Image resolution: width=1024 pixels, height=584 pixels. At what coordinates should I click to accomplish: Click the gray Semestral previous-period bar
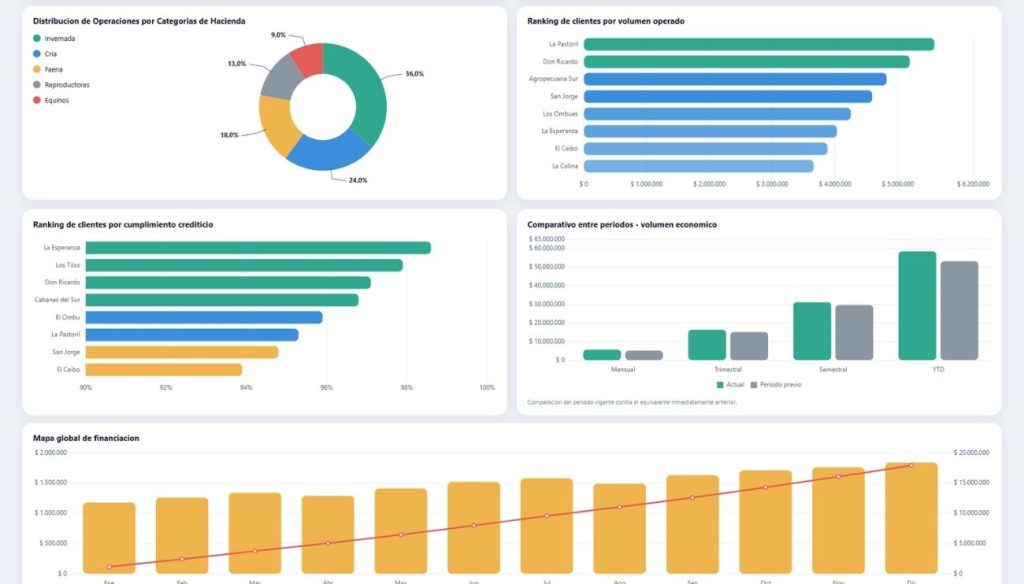854,332
